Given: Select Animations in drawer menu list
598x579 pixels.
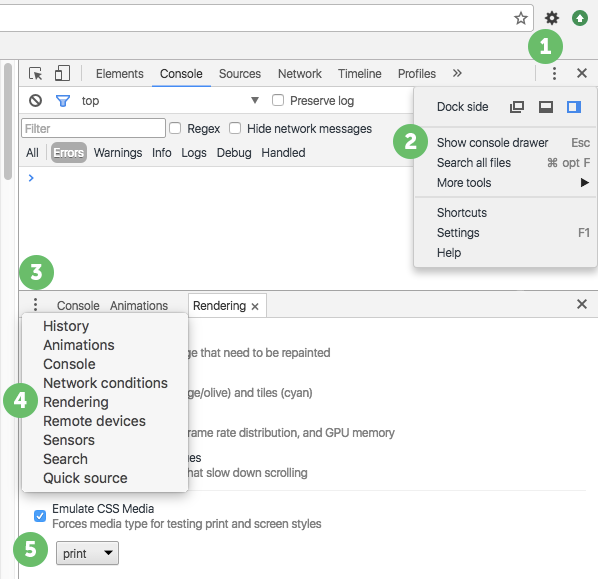Looking at the screenshot, I should (105, 345).
